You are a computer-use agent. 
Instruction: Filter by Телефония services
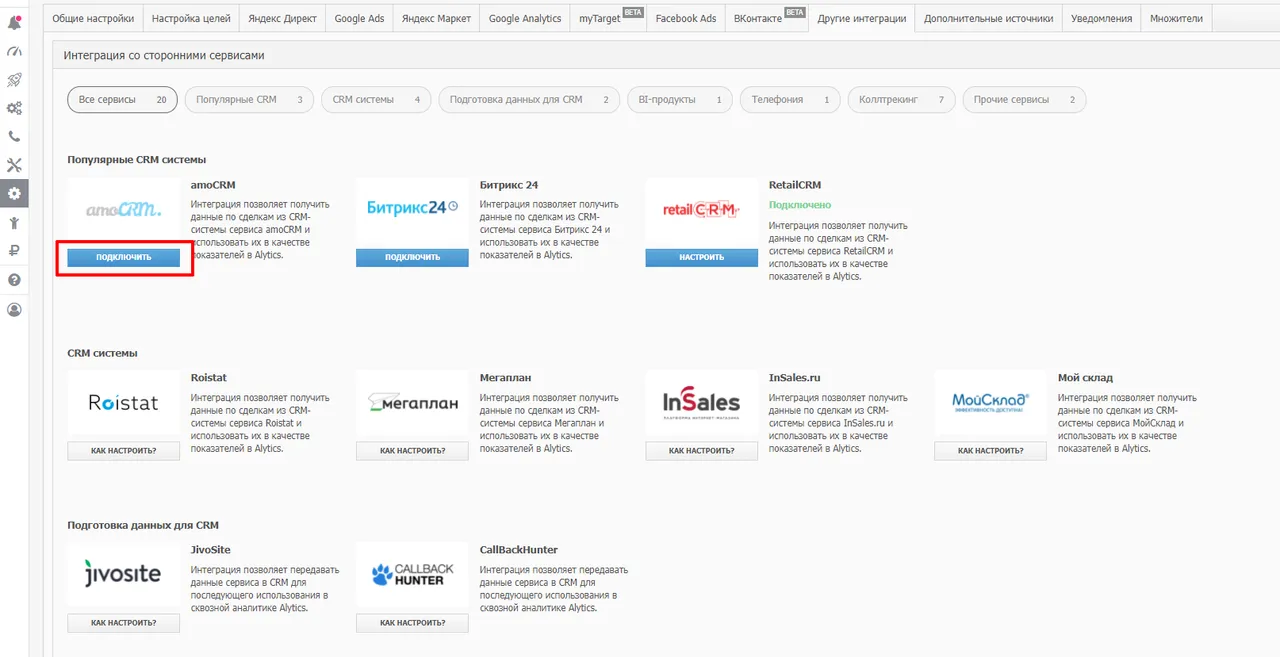pyautogui.click(x=790, y=100)
